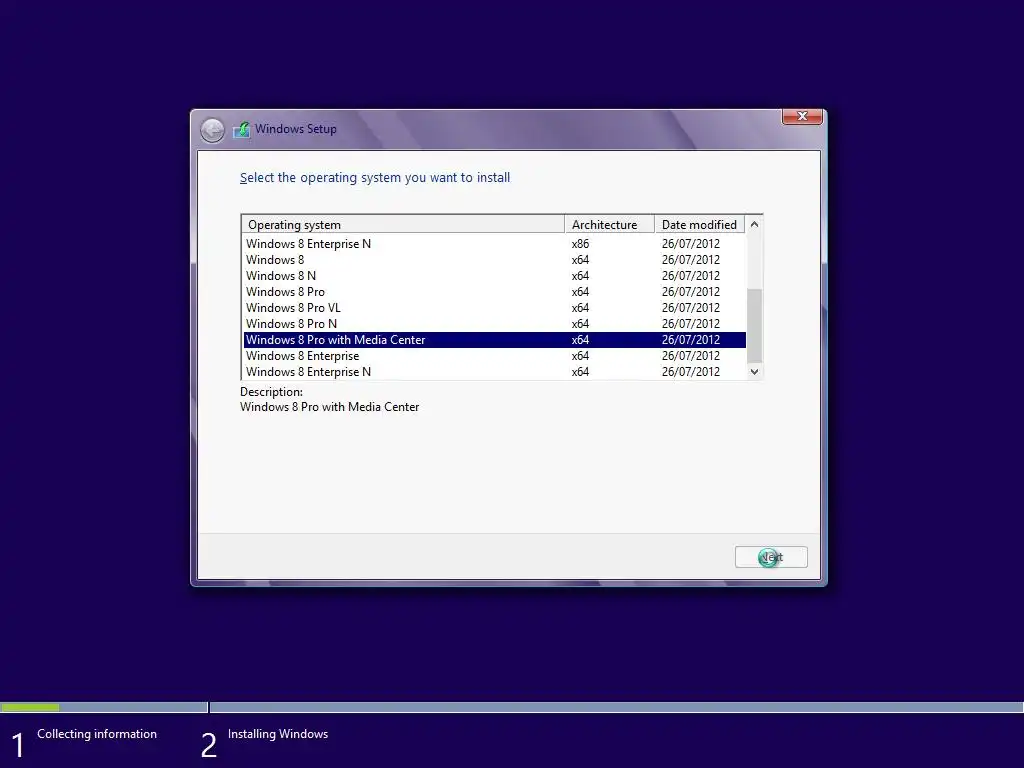
Task: Select the Windows 8 Pro row
Action: click(494, 292)
